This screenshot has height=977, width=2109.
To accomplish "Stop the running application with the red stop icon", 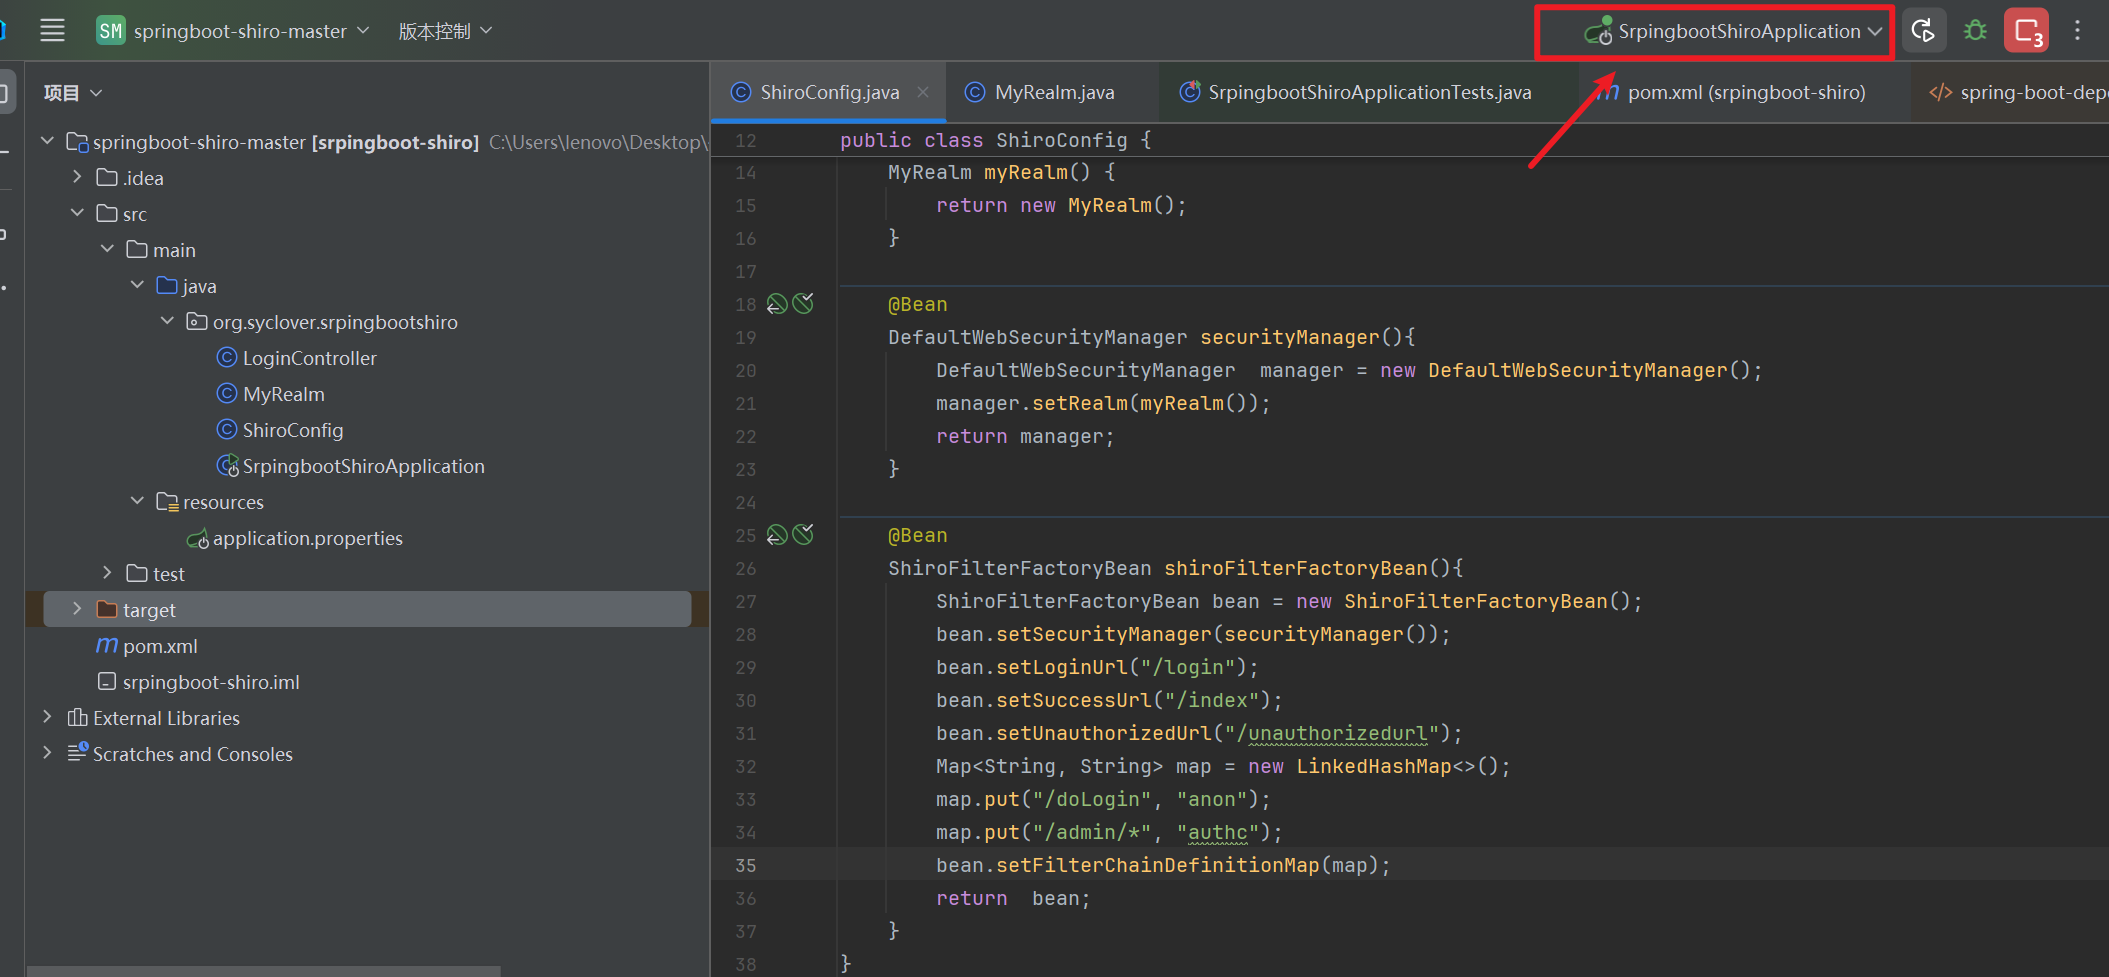I will (2027, 31).
